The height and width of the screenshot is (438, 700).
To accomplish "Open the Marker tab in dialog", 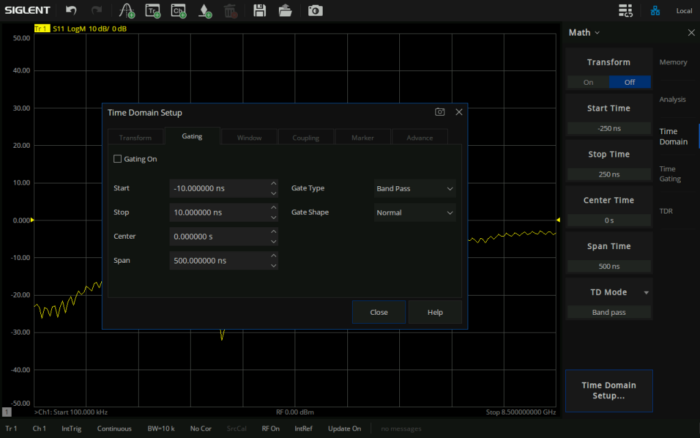I will pyautogui.click(x=363, y=137).
